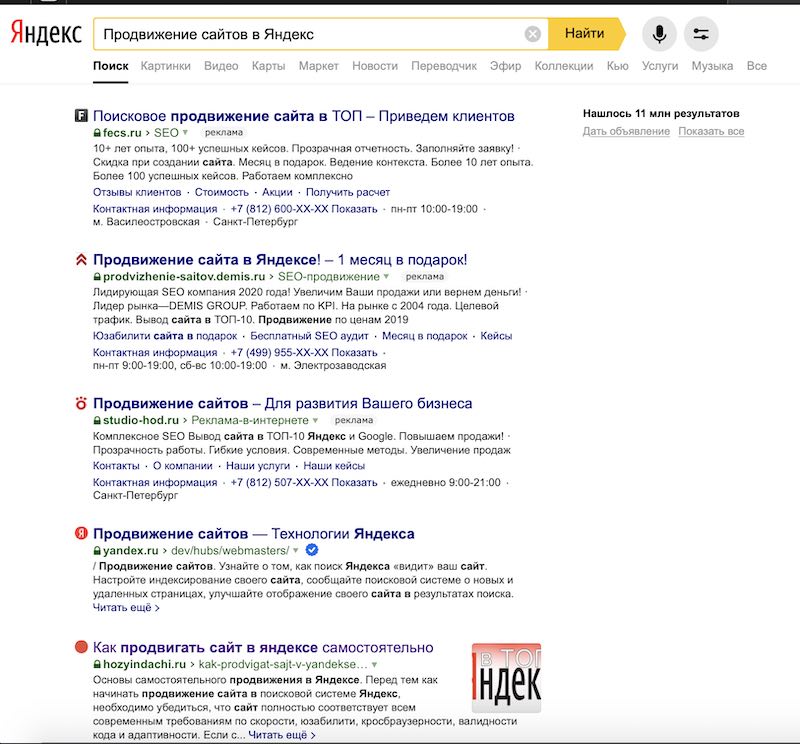The image size is (800, 744).
Task: Click the lock icon beside fecs.ru
Action: pos(97,133)
